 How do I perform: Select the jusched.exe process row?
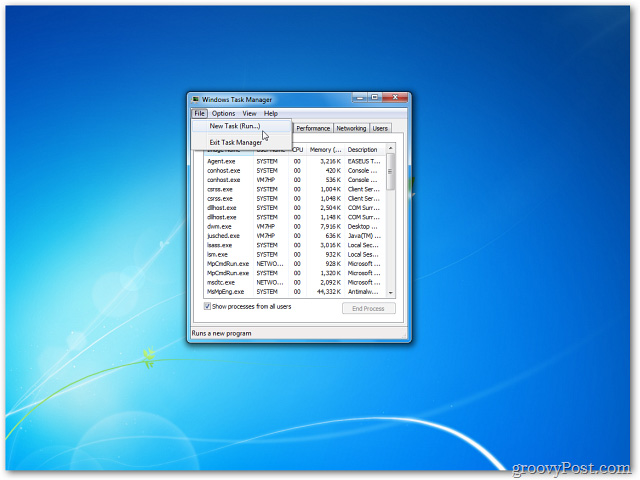point(295,236)
